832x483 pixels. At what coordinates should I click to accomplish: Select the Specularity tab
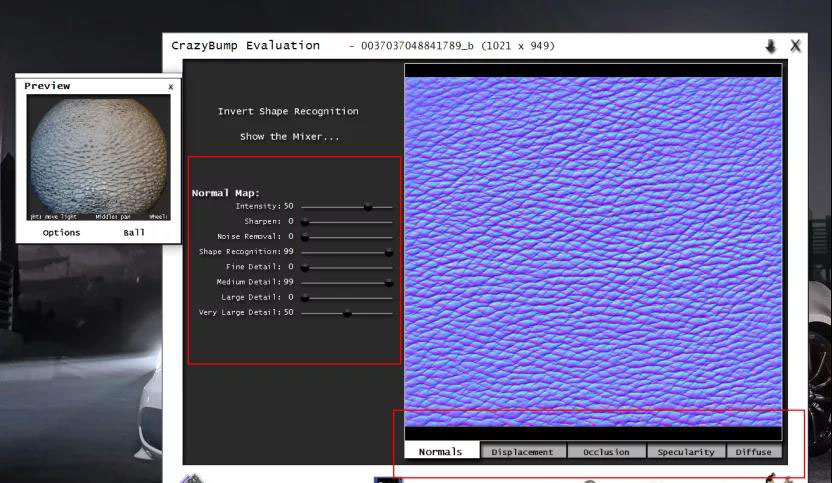point(686,451)
